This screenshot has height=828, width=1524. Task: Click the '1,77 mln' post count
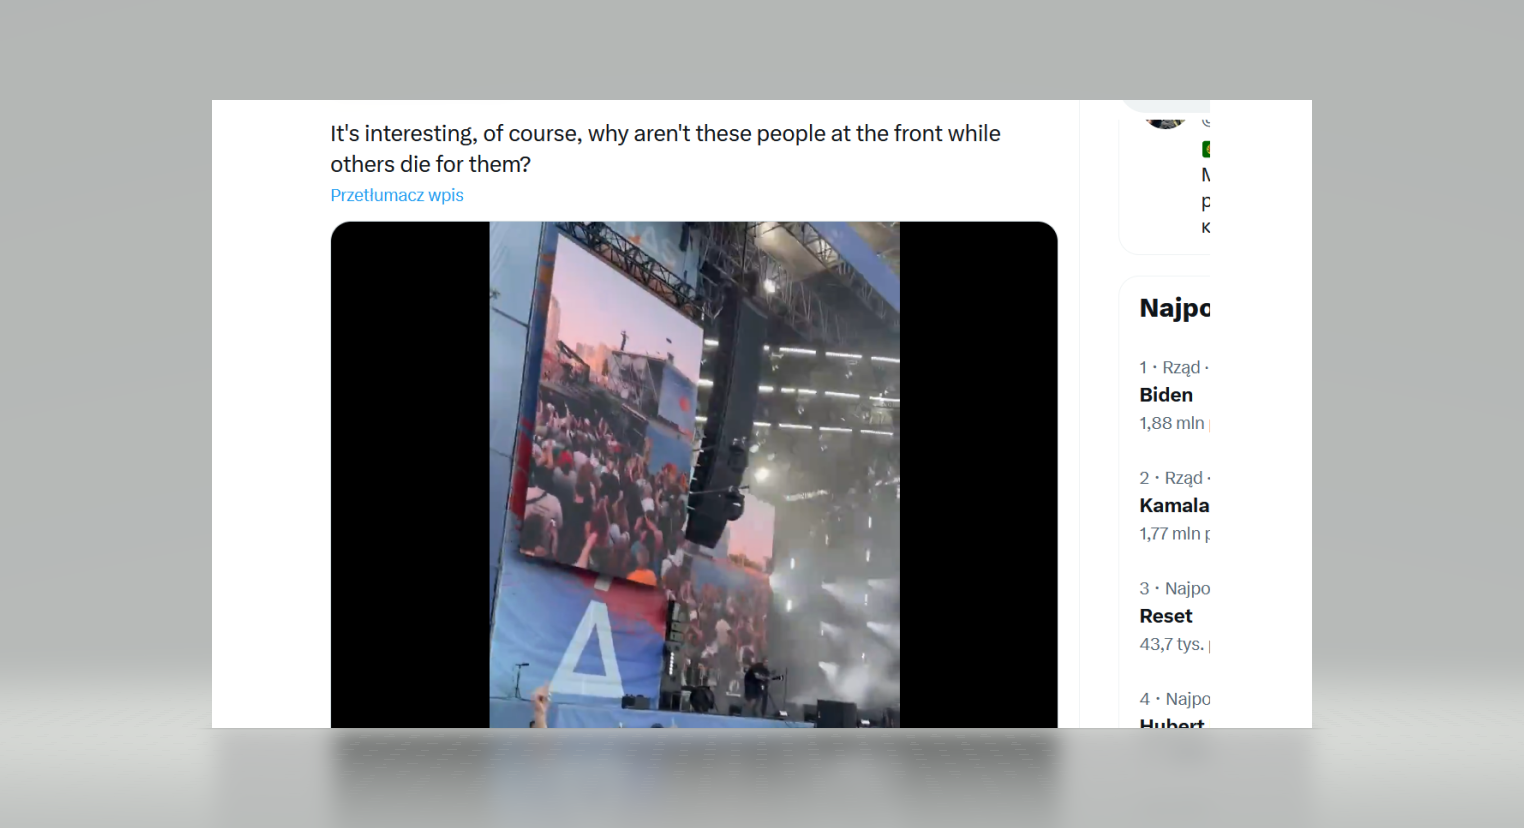point(1170,534)
